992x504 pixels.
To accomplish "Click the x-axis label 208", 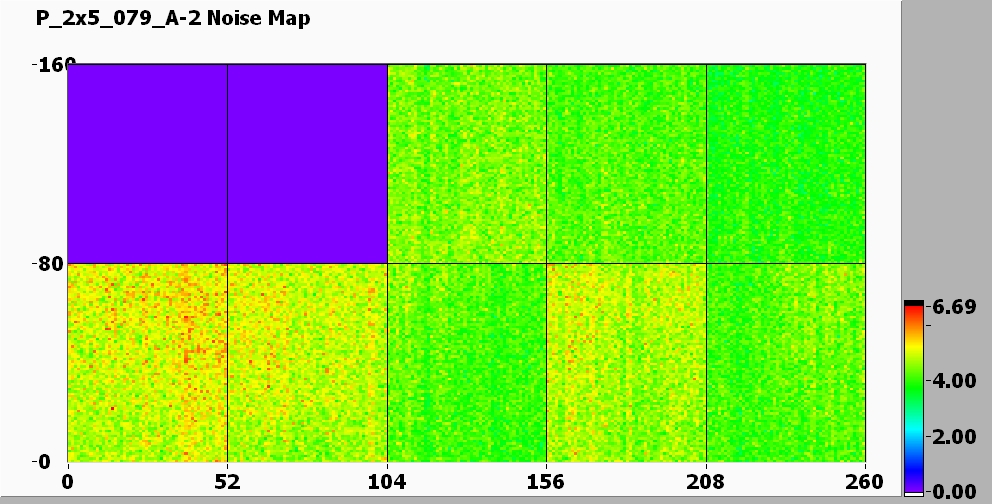I will [x=705, y=482].
